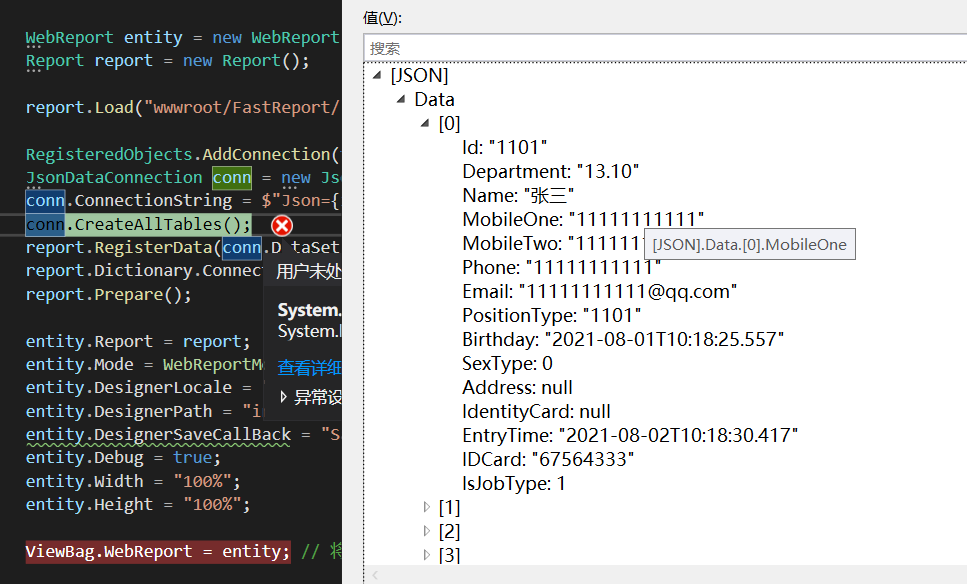The height and width of the screenshot is (584, 967).
Task: Expand array element [1]
Action: (427, 507)
